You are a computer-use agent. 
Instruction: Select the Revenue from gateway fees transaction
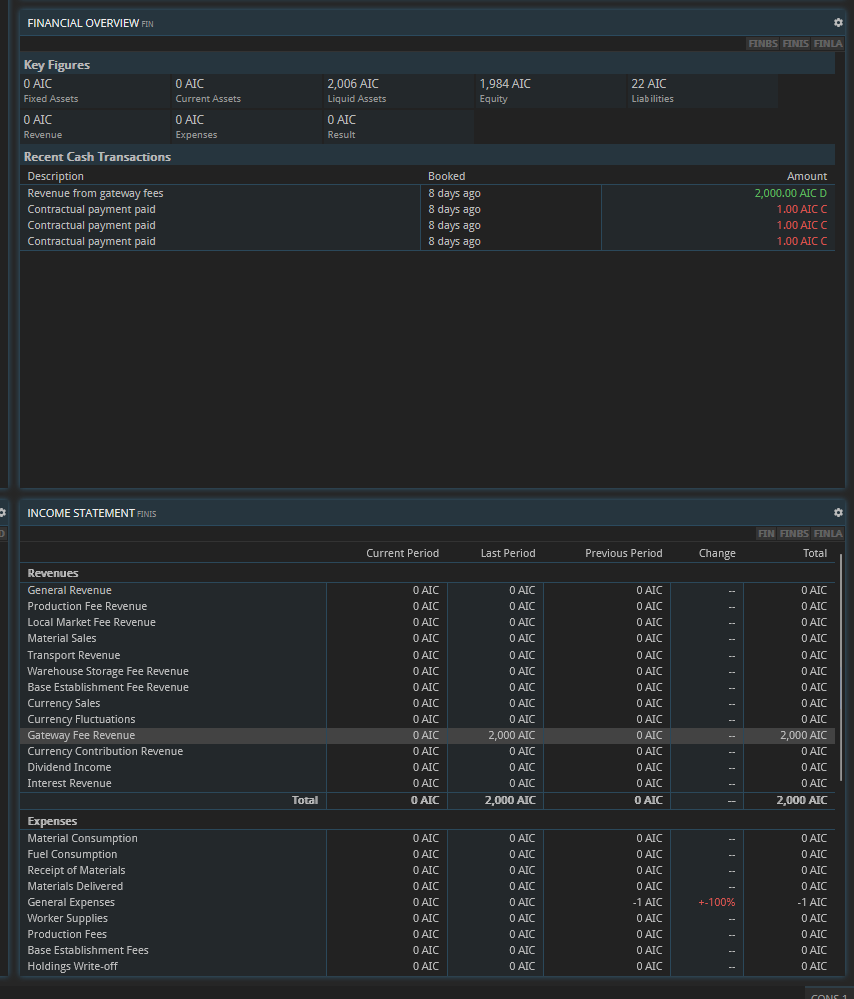[x=95, y=193]
